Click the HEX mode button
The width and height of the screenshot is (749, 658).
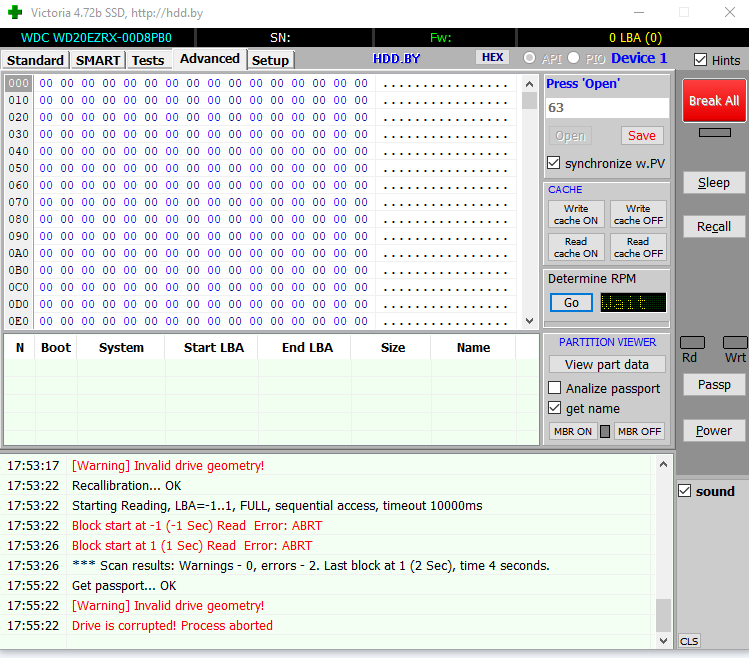pyautogui.click(x=492, y=58)
